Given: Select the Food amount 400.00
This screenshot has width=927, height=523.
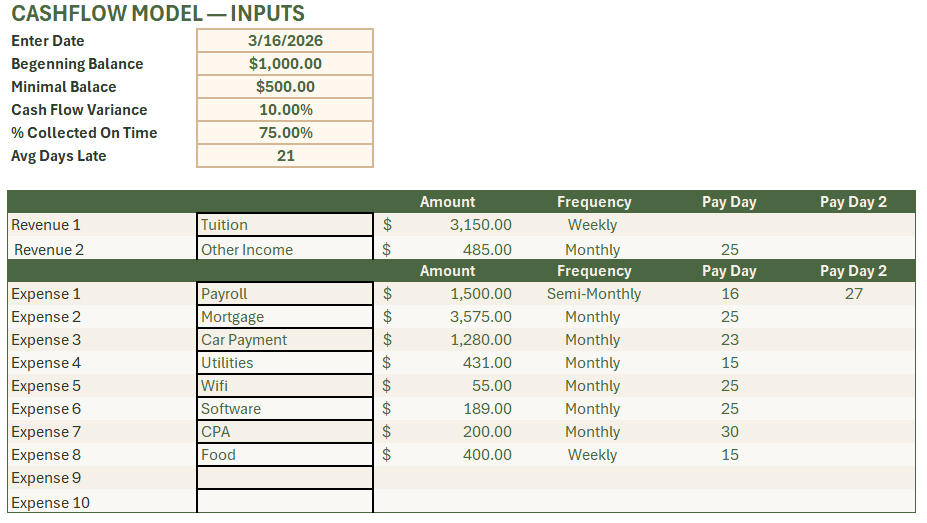Looking at the screenshot, I should (487, 455).
